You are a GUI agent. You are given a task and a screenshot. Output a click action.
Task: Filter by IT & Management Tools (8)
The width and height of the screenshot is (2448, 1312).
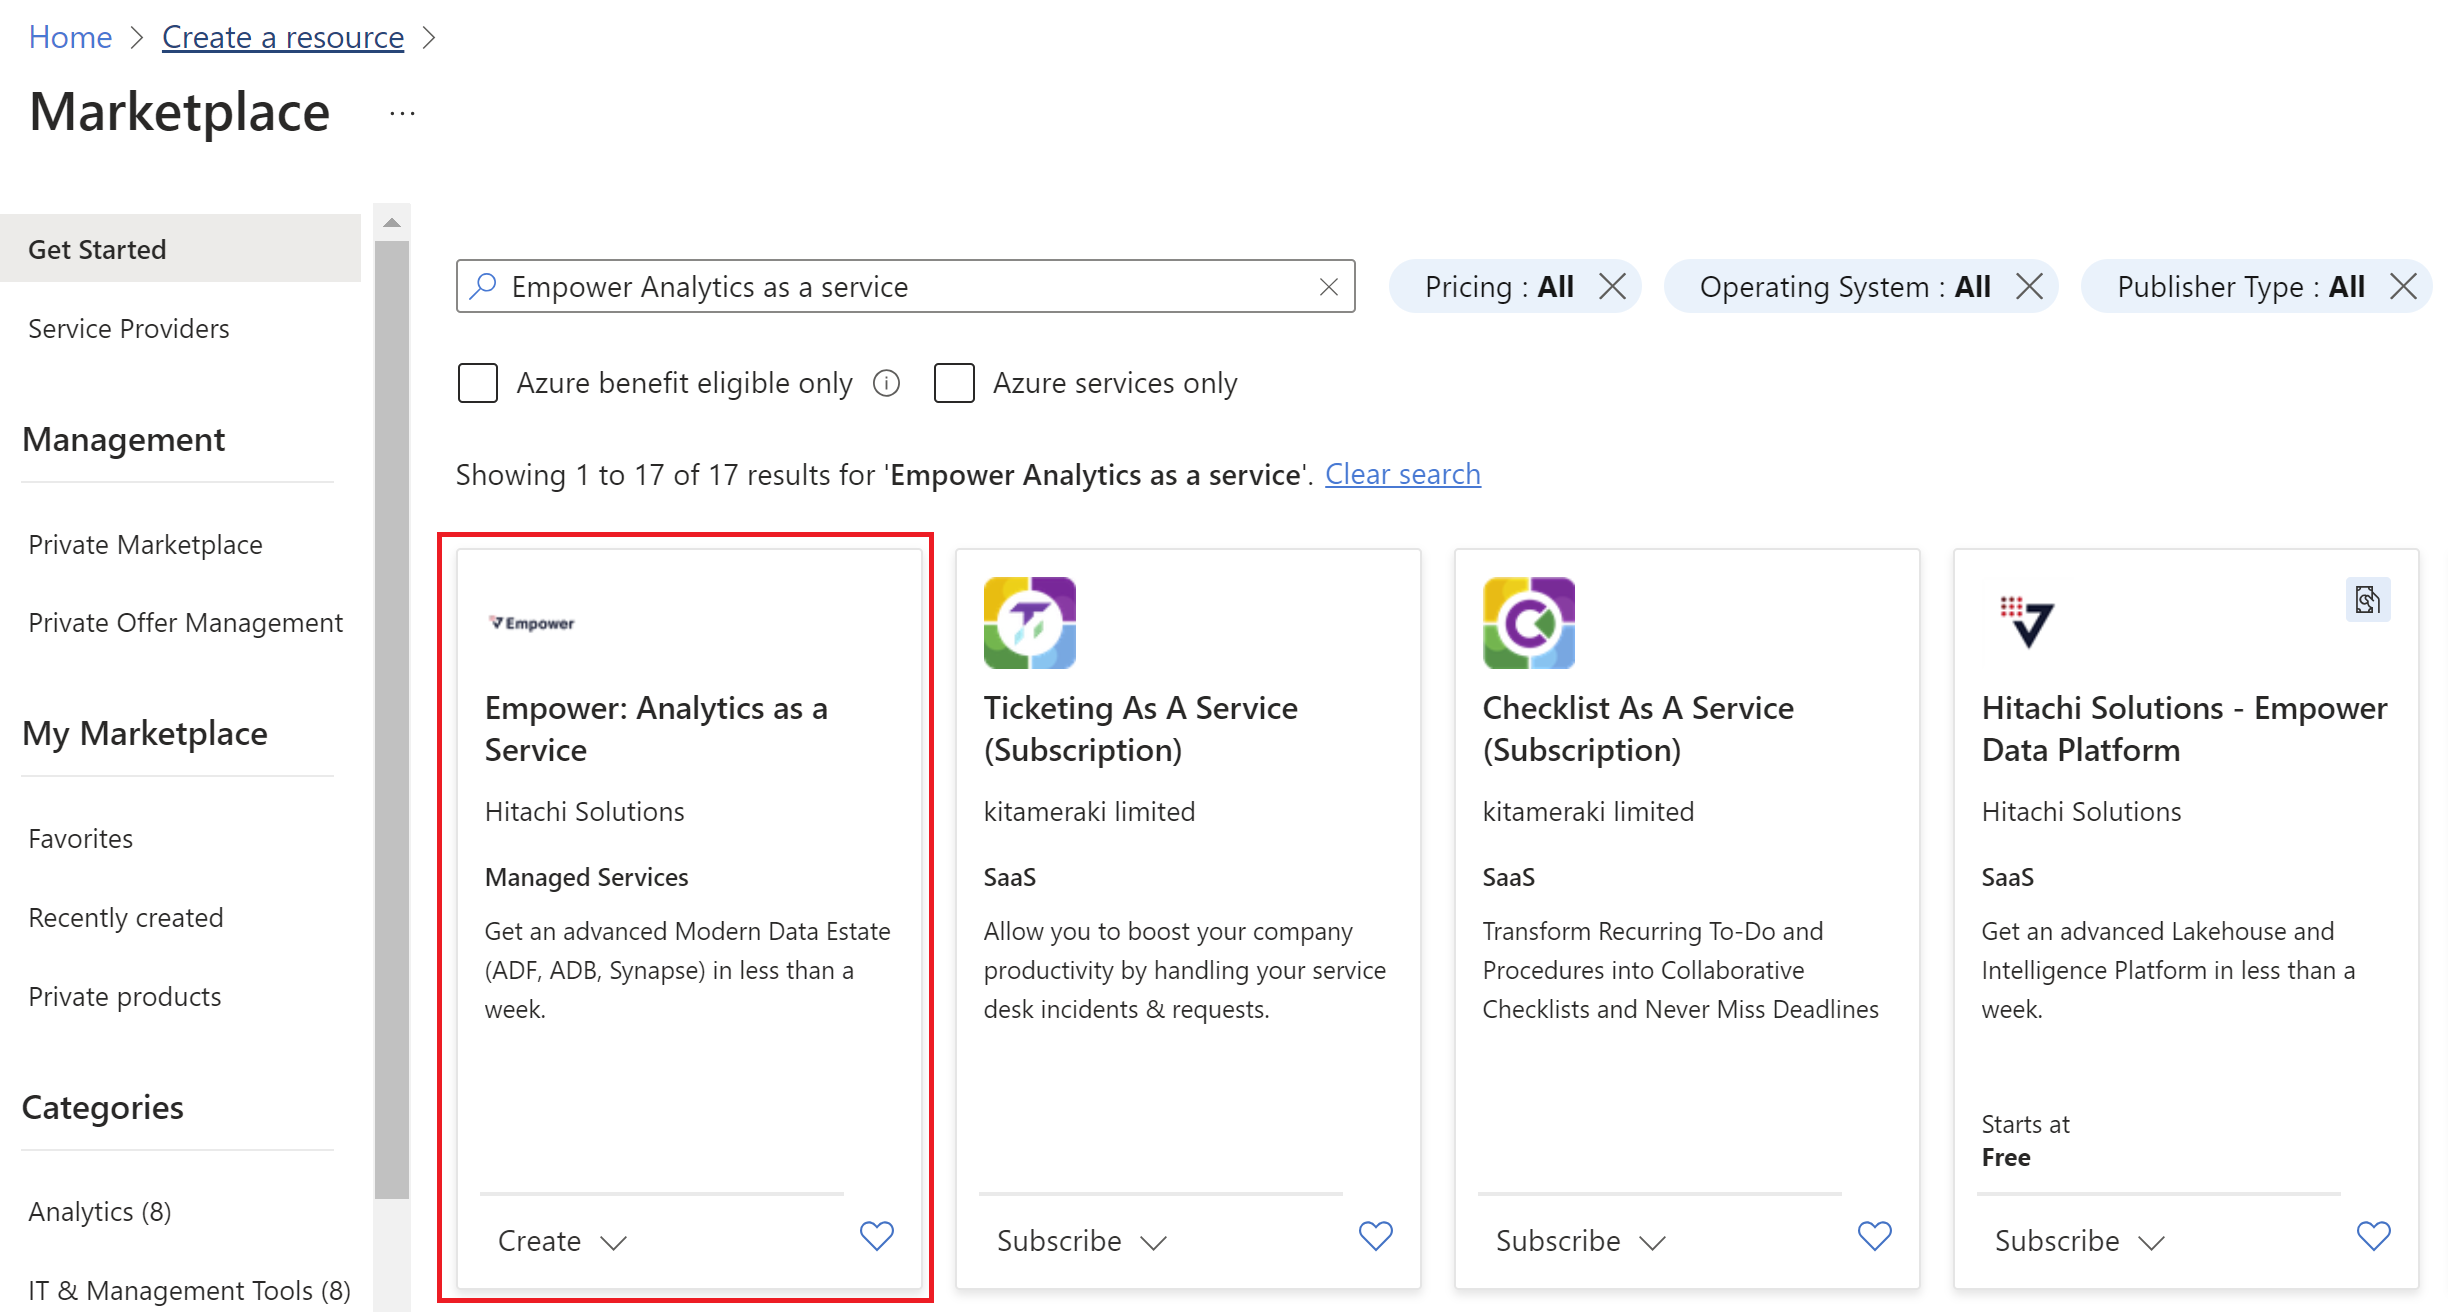click(x=189, y=1290)
